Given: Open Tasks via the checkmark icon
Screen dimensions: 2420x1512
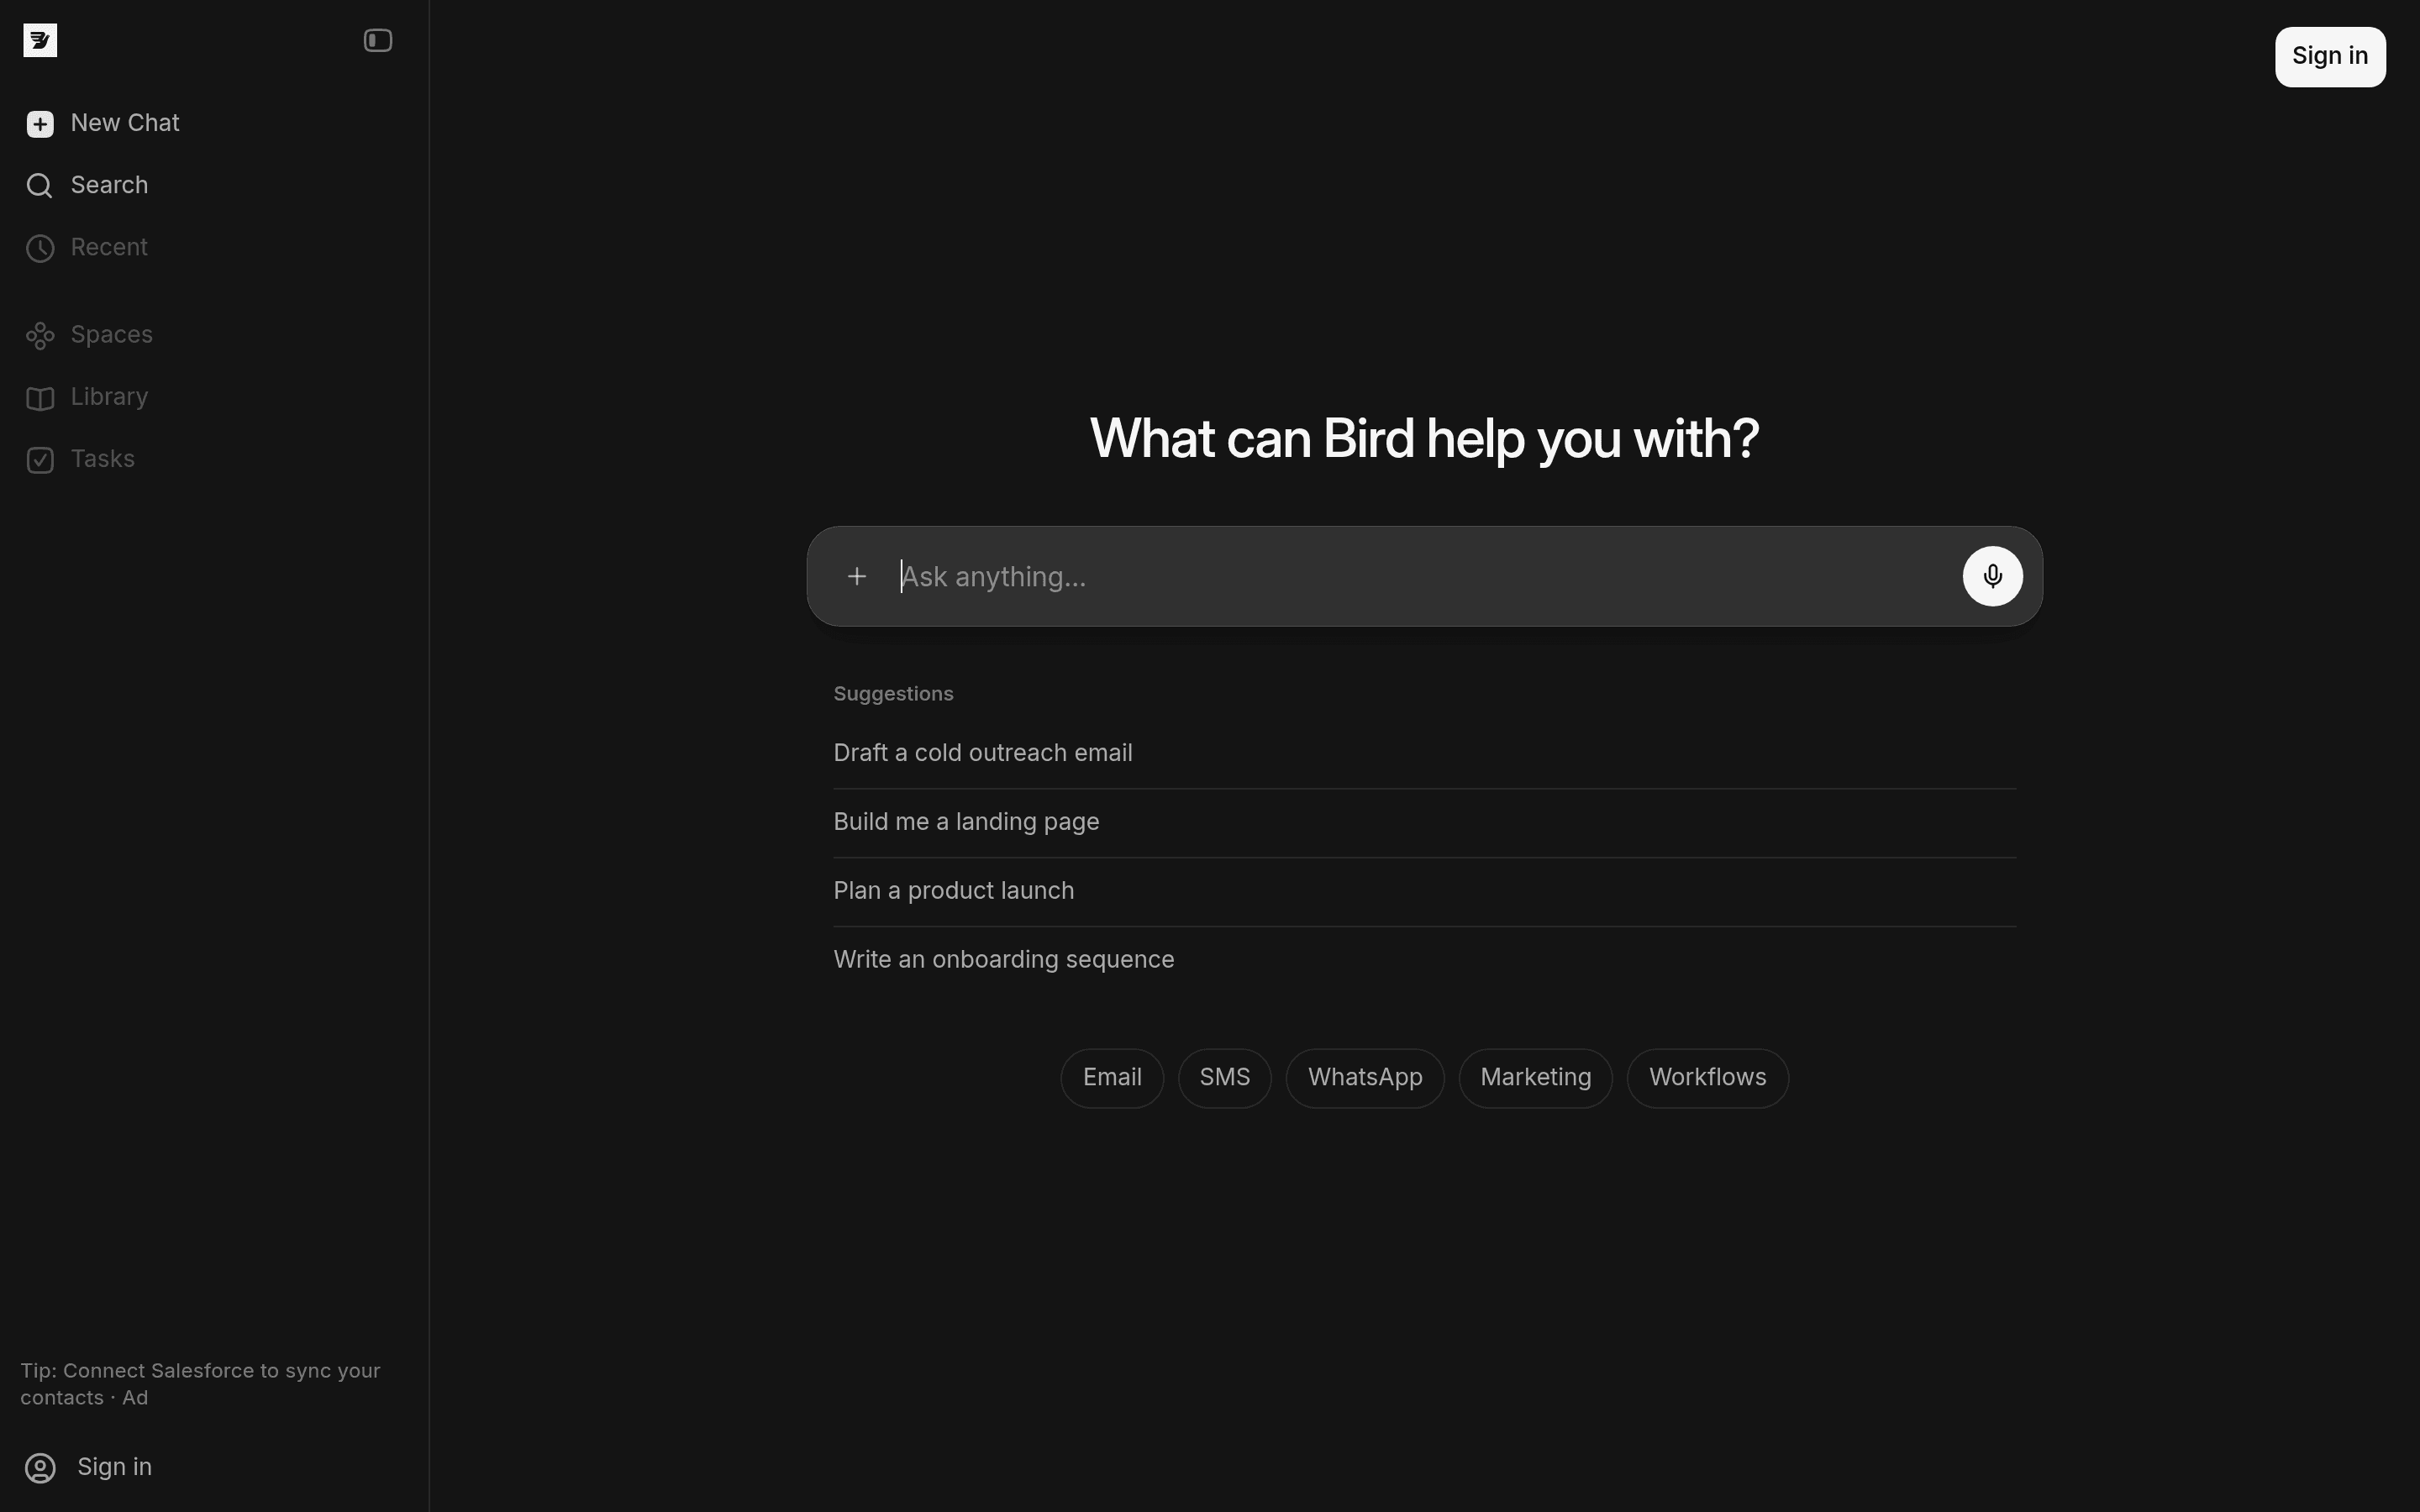Looking at the screenshot, I should click(39, 459).
